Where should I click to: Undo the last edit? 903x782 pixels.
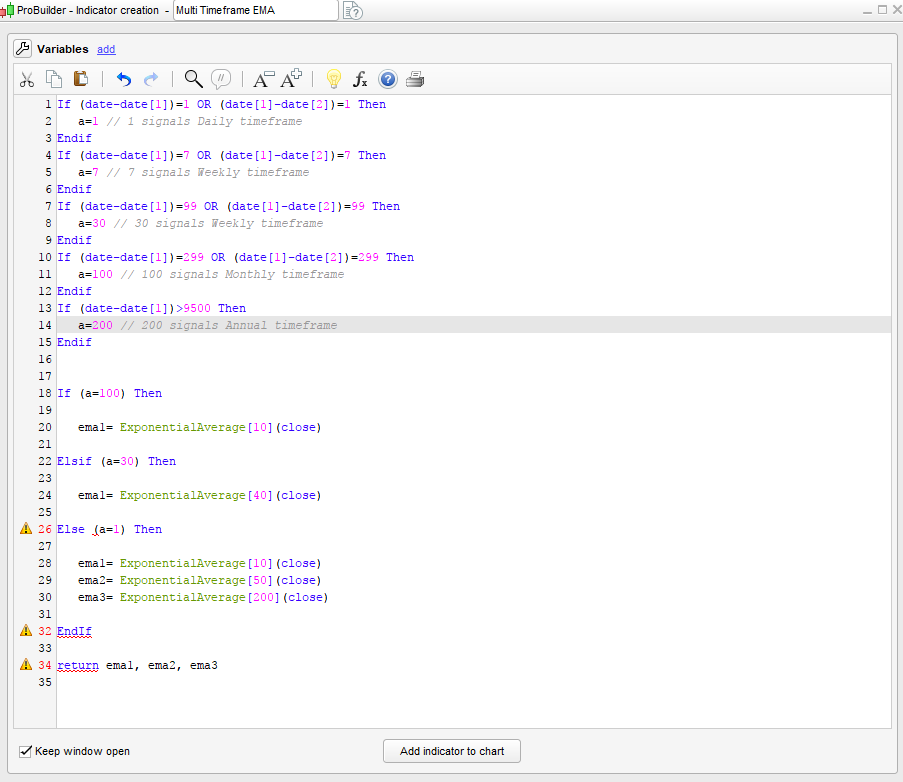tap(124, 80)
